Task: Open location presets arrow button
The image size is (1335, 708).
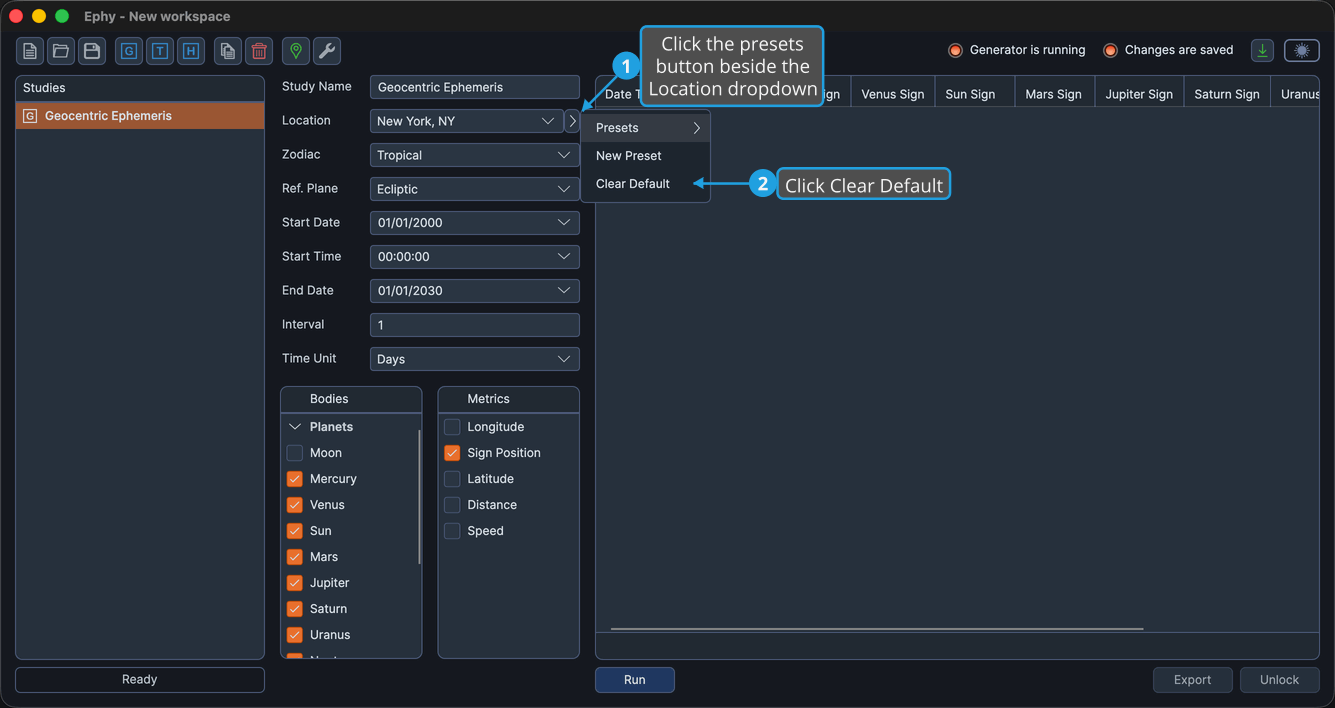Action: pyautogui.click(x=572, y=121)
